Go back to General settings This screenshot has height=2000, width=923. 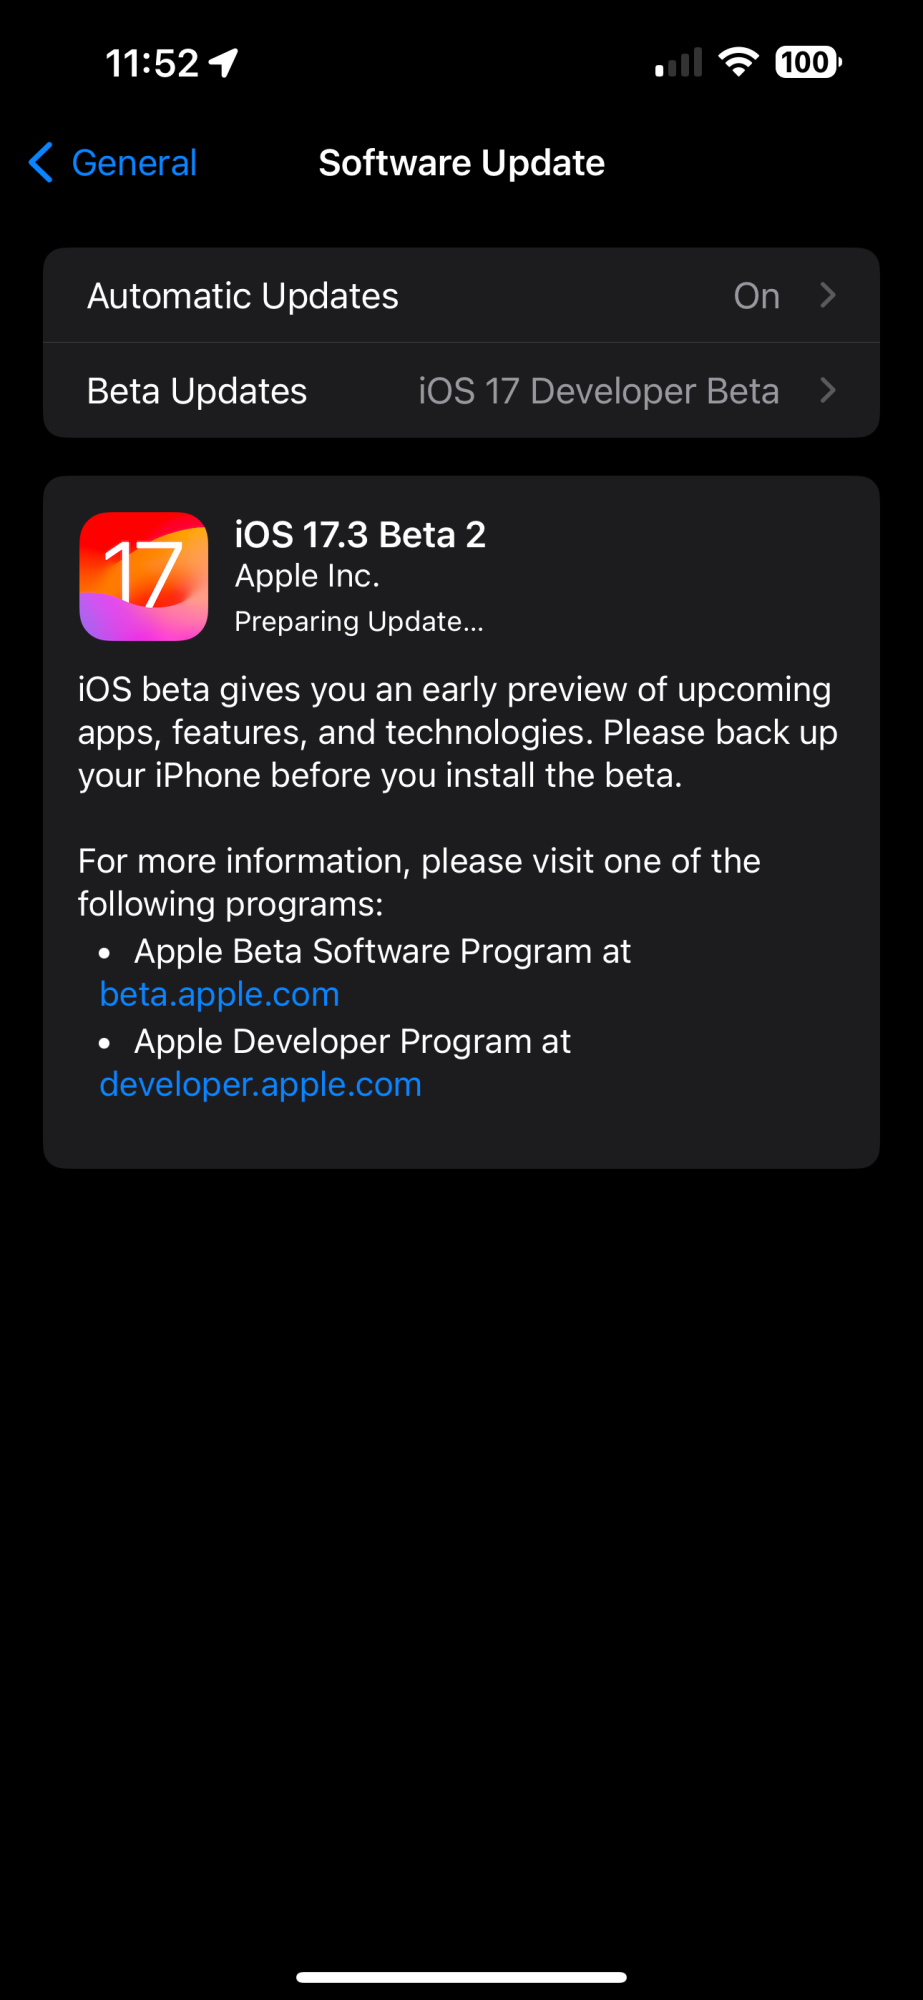click(x=113, y=162)
